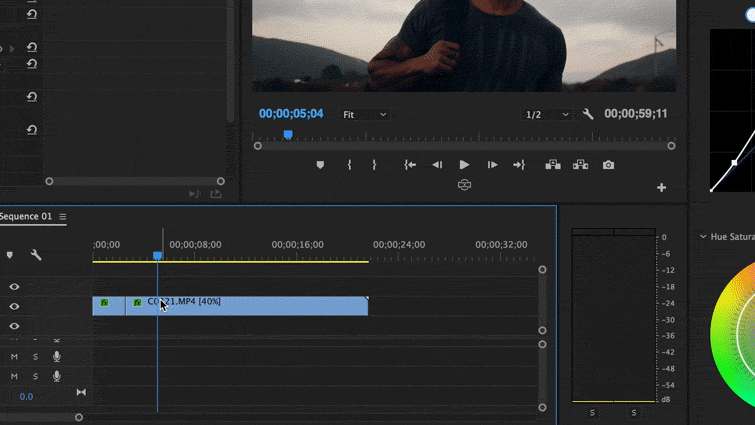Add a marker in Program Monitor
Screen dimensions: 755x425
[320, 165]
